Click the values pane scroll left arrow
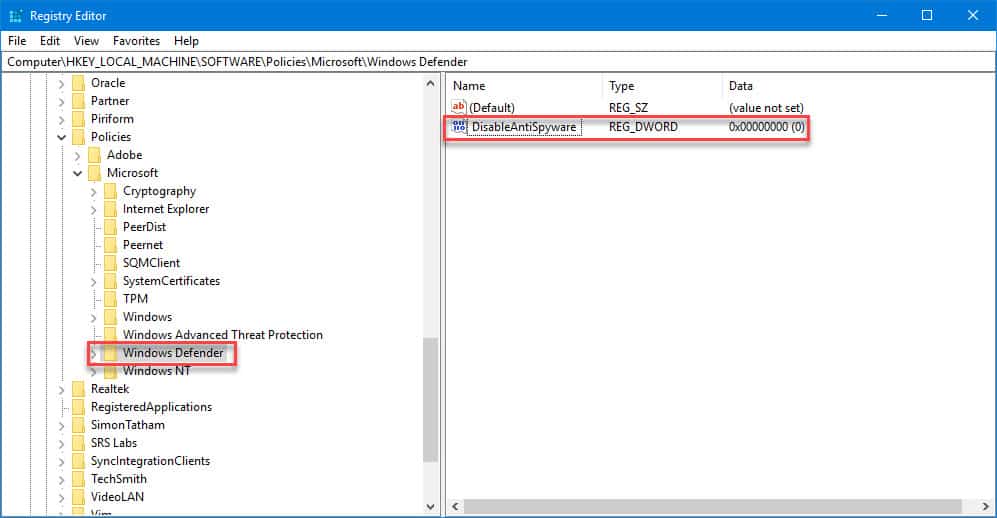Image resolution: width=997 pixels, height=518 pixels. point(455,507)
